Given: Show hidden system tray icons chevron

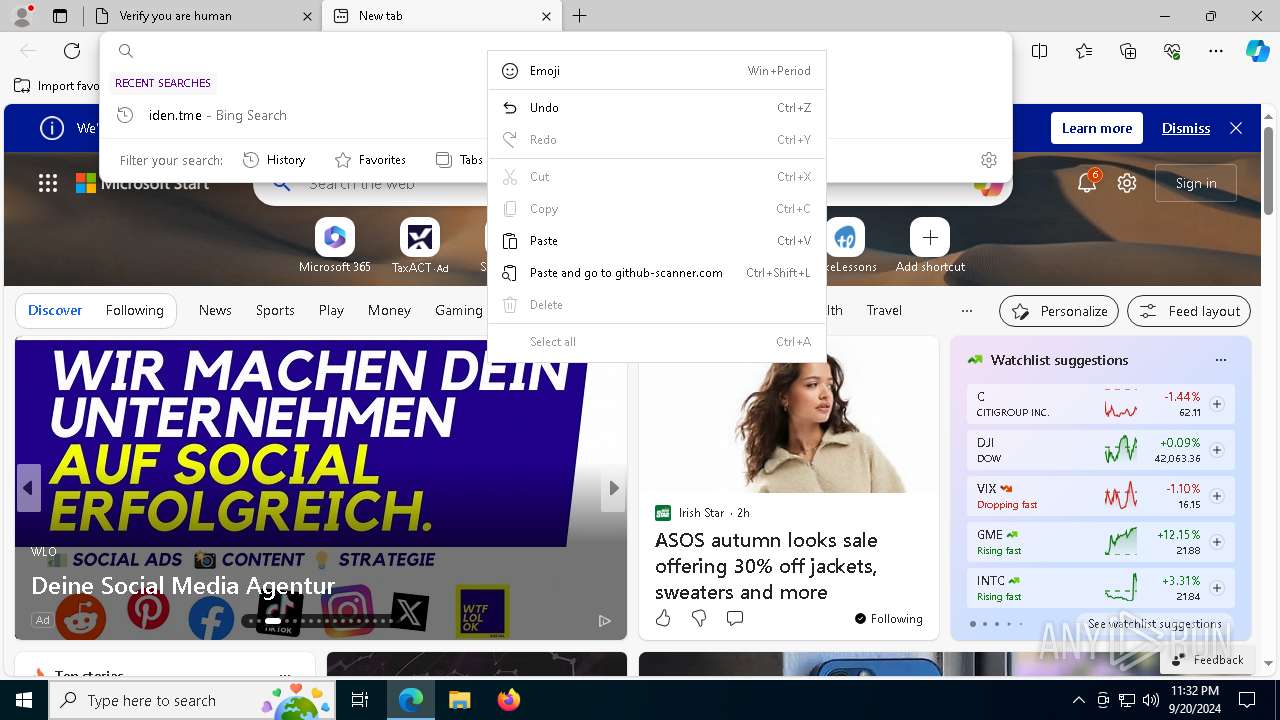Looking at the screenshot, I should pos(1078,700).
